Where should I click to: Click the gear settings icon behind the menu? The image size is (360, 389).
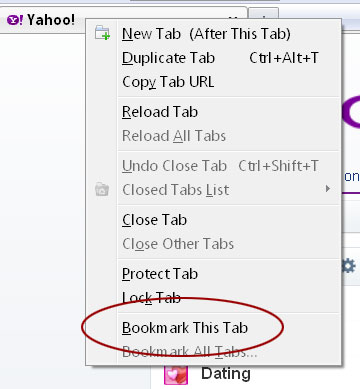point(349,266)
